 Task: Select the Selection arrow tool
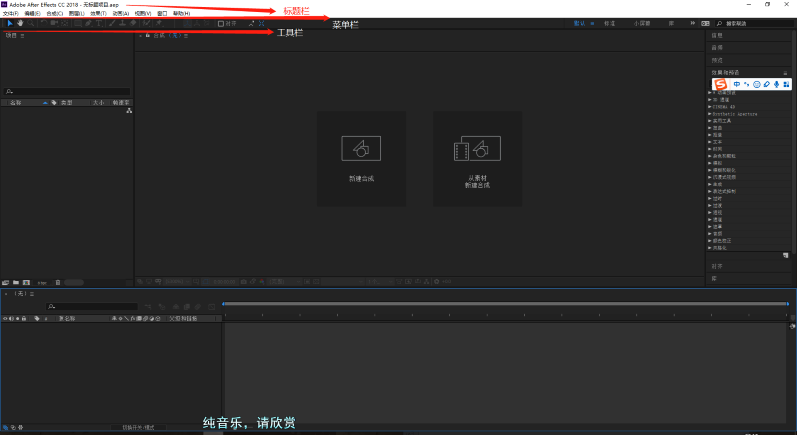[x=10, y=23]
